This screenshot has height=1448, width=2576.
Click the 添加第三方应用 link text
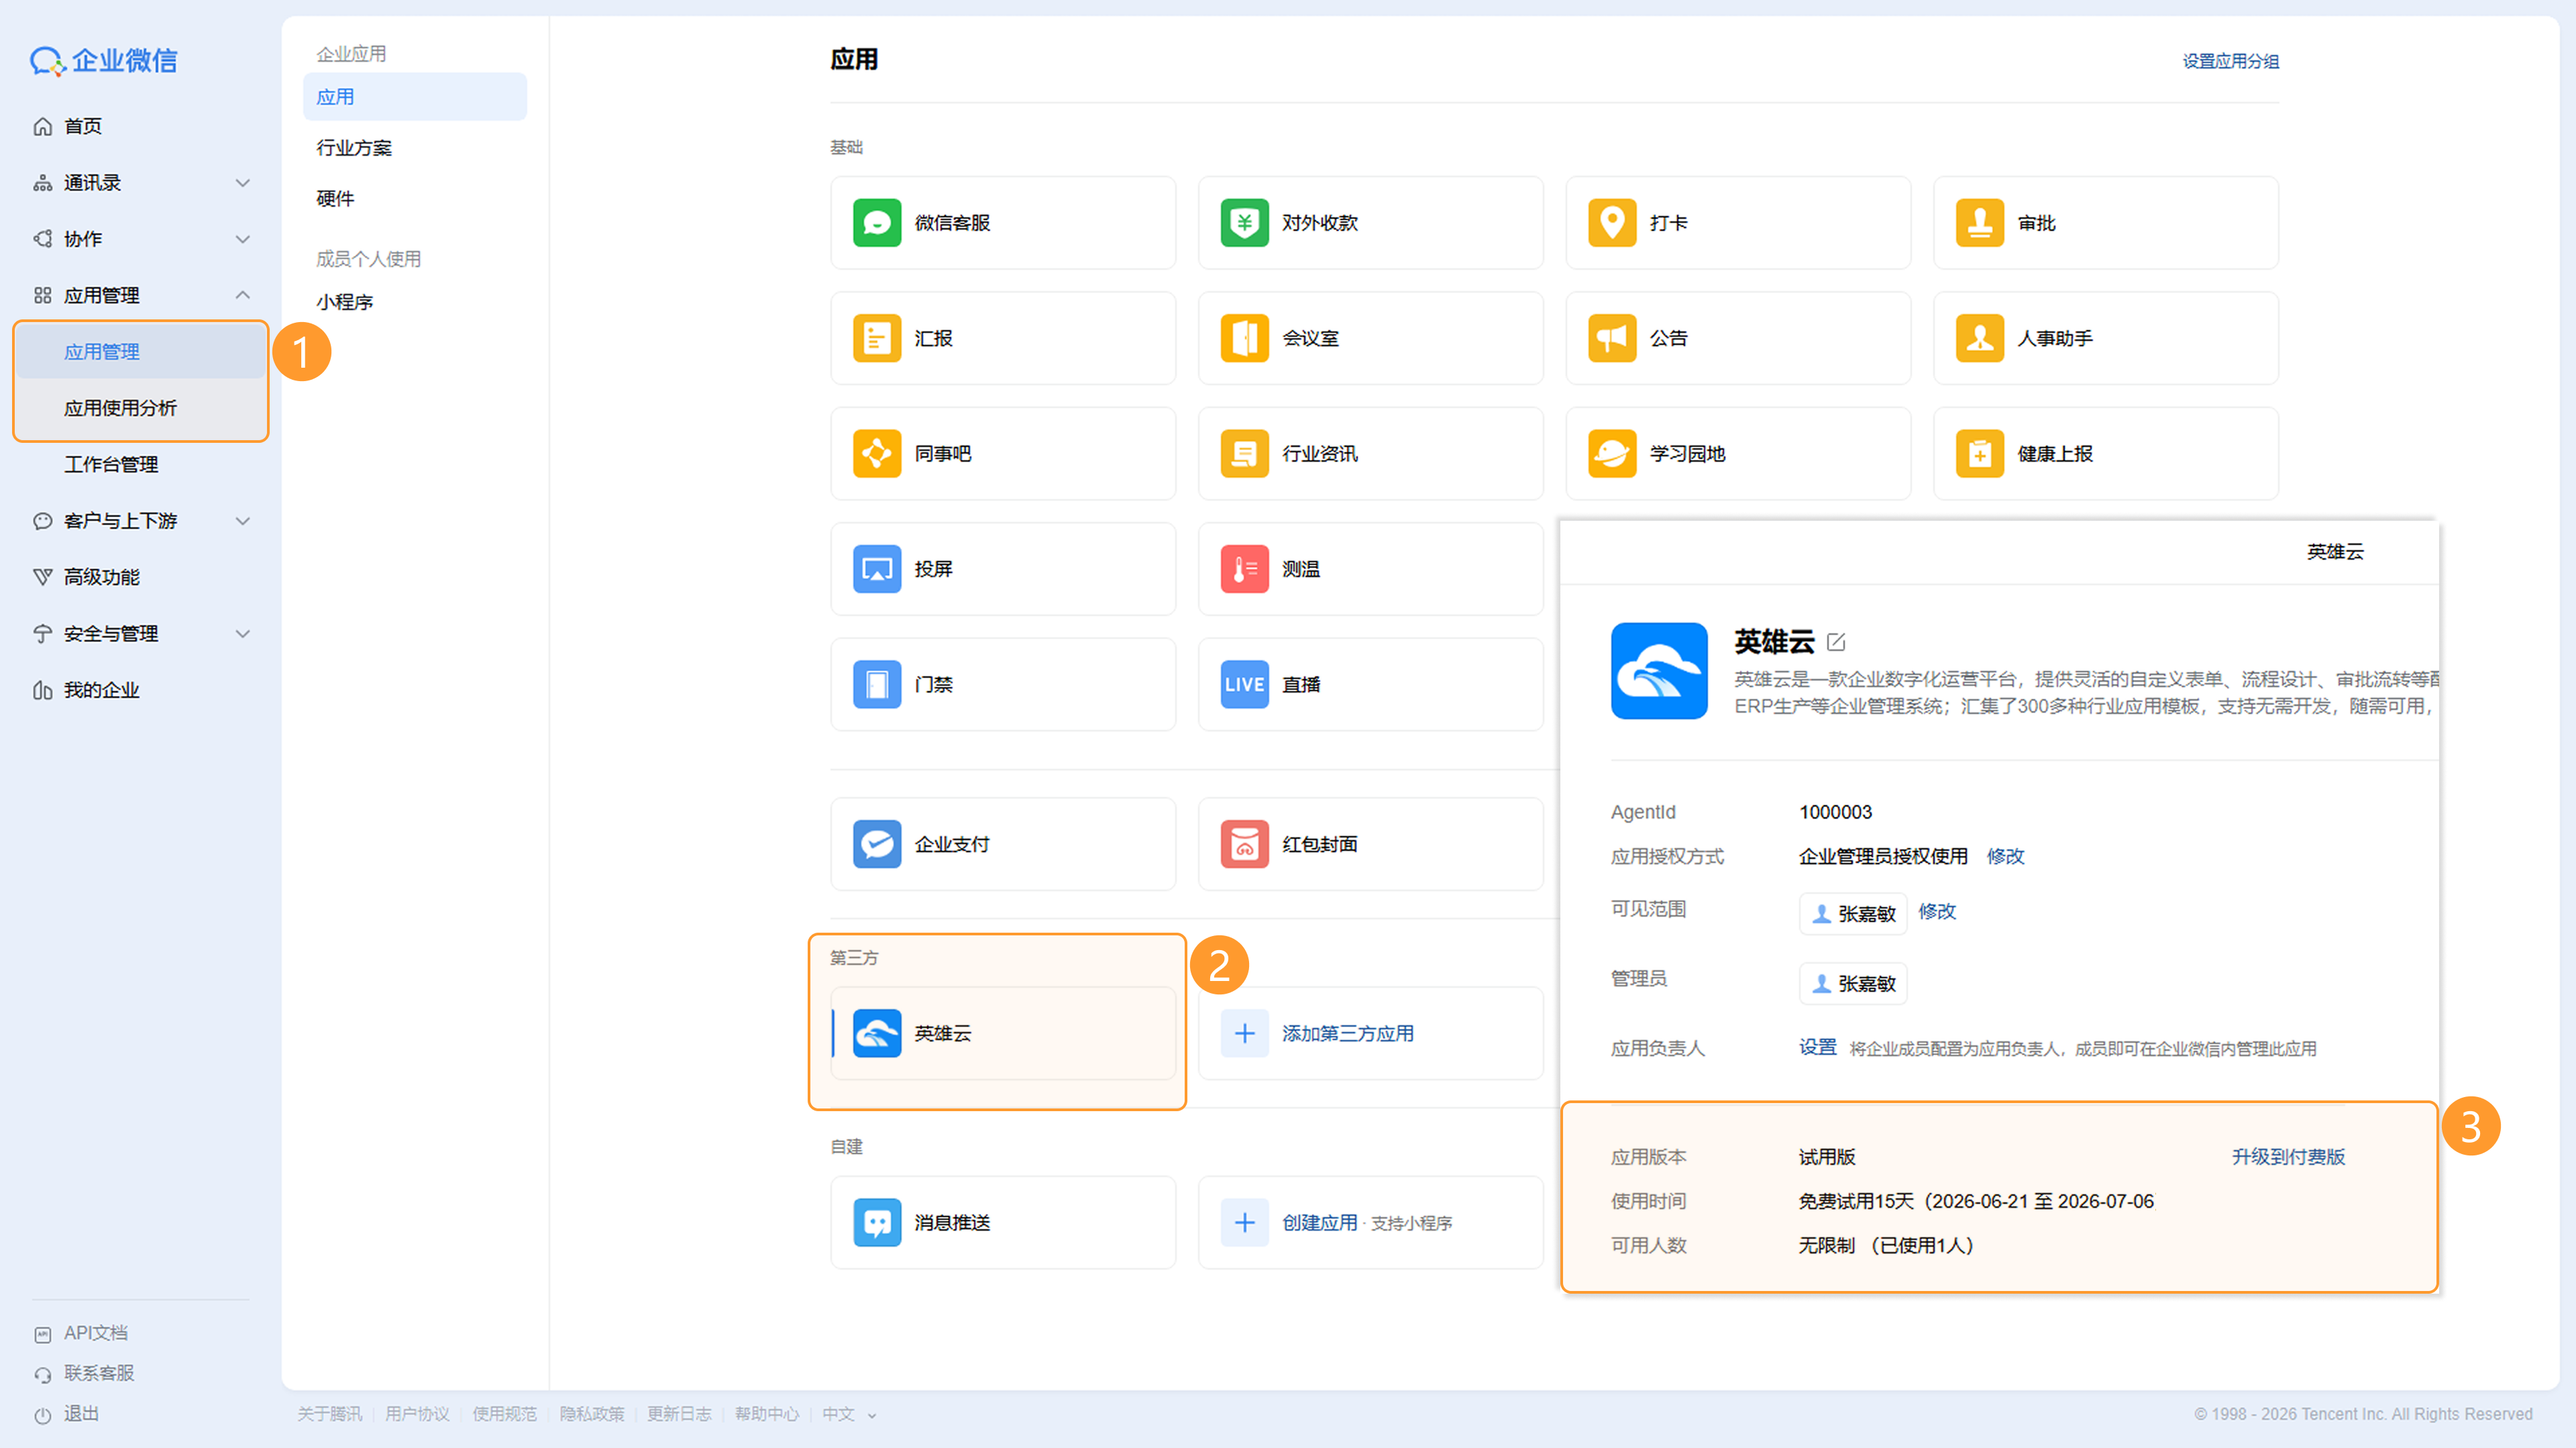(1347, 1033)
